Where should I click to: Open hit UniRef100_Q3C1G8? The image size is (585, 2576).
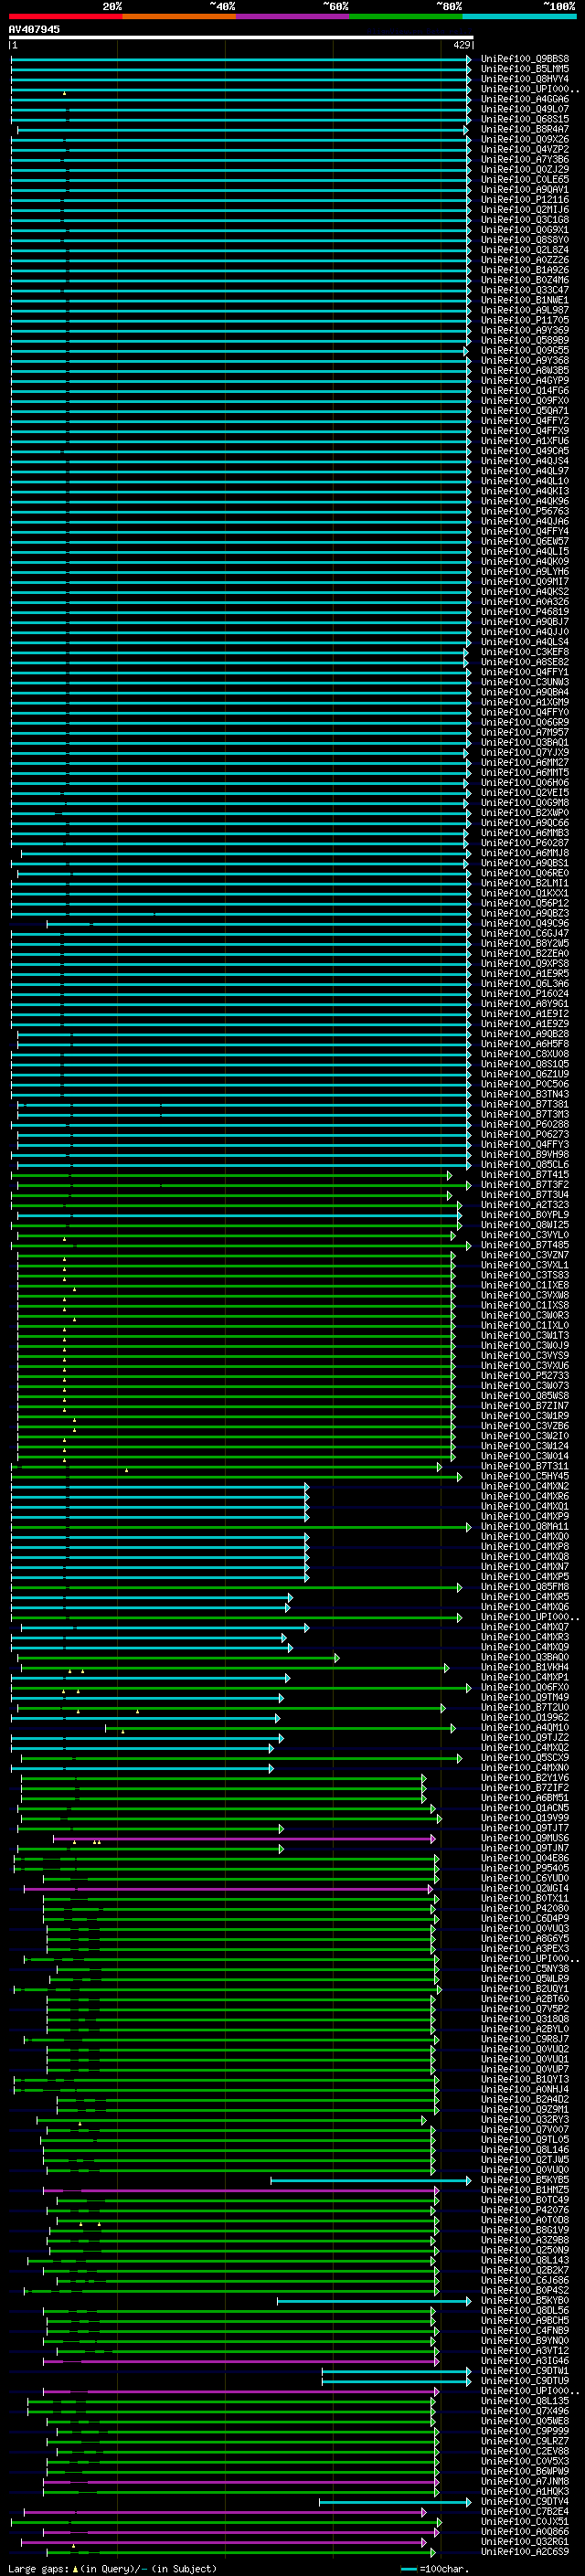[525, 219]
